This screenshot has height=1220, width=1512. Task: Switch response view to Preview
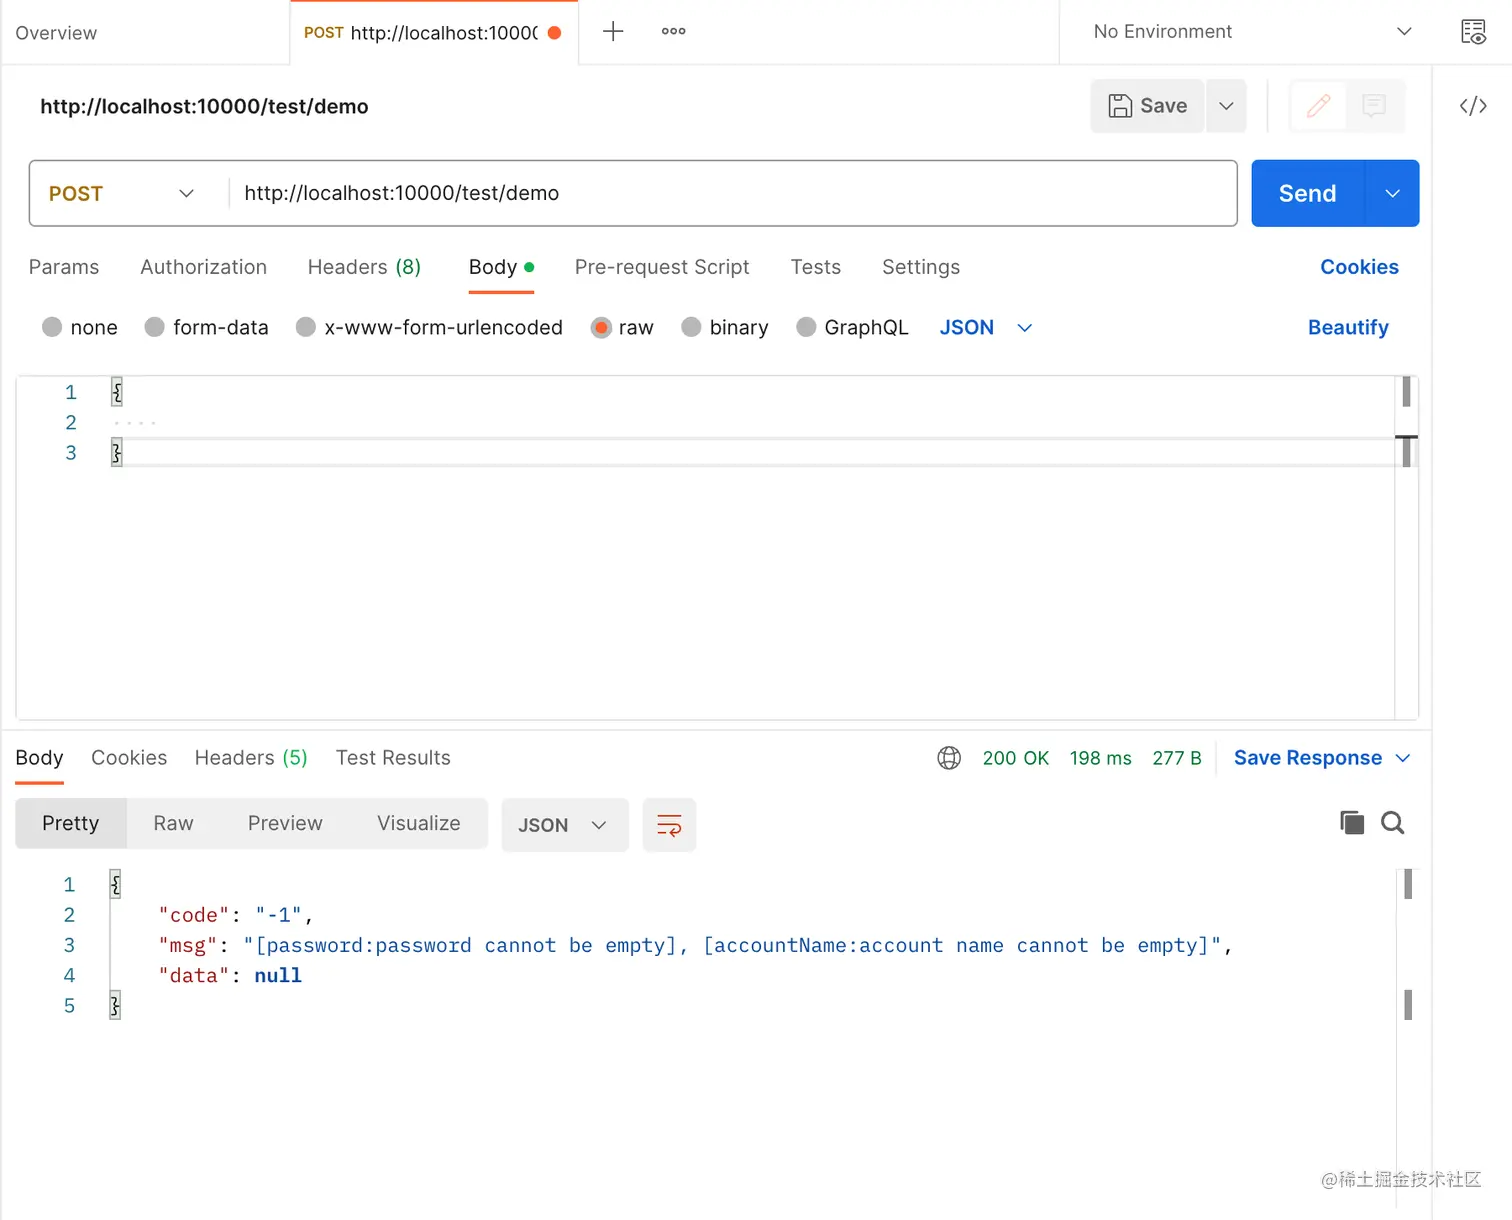[285, 823]
